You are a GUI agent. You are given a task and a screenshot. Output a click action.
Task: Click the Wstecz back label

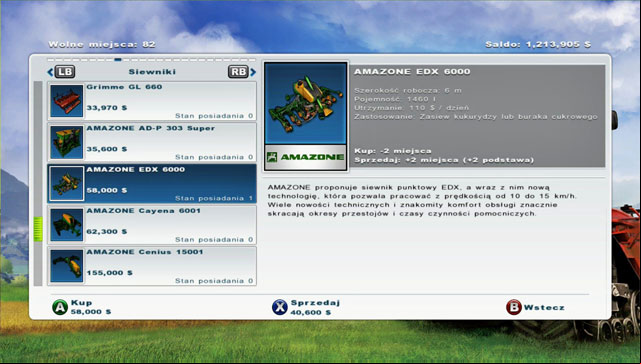[x=544, y=308]
